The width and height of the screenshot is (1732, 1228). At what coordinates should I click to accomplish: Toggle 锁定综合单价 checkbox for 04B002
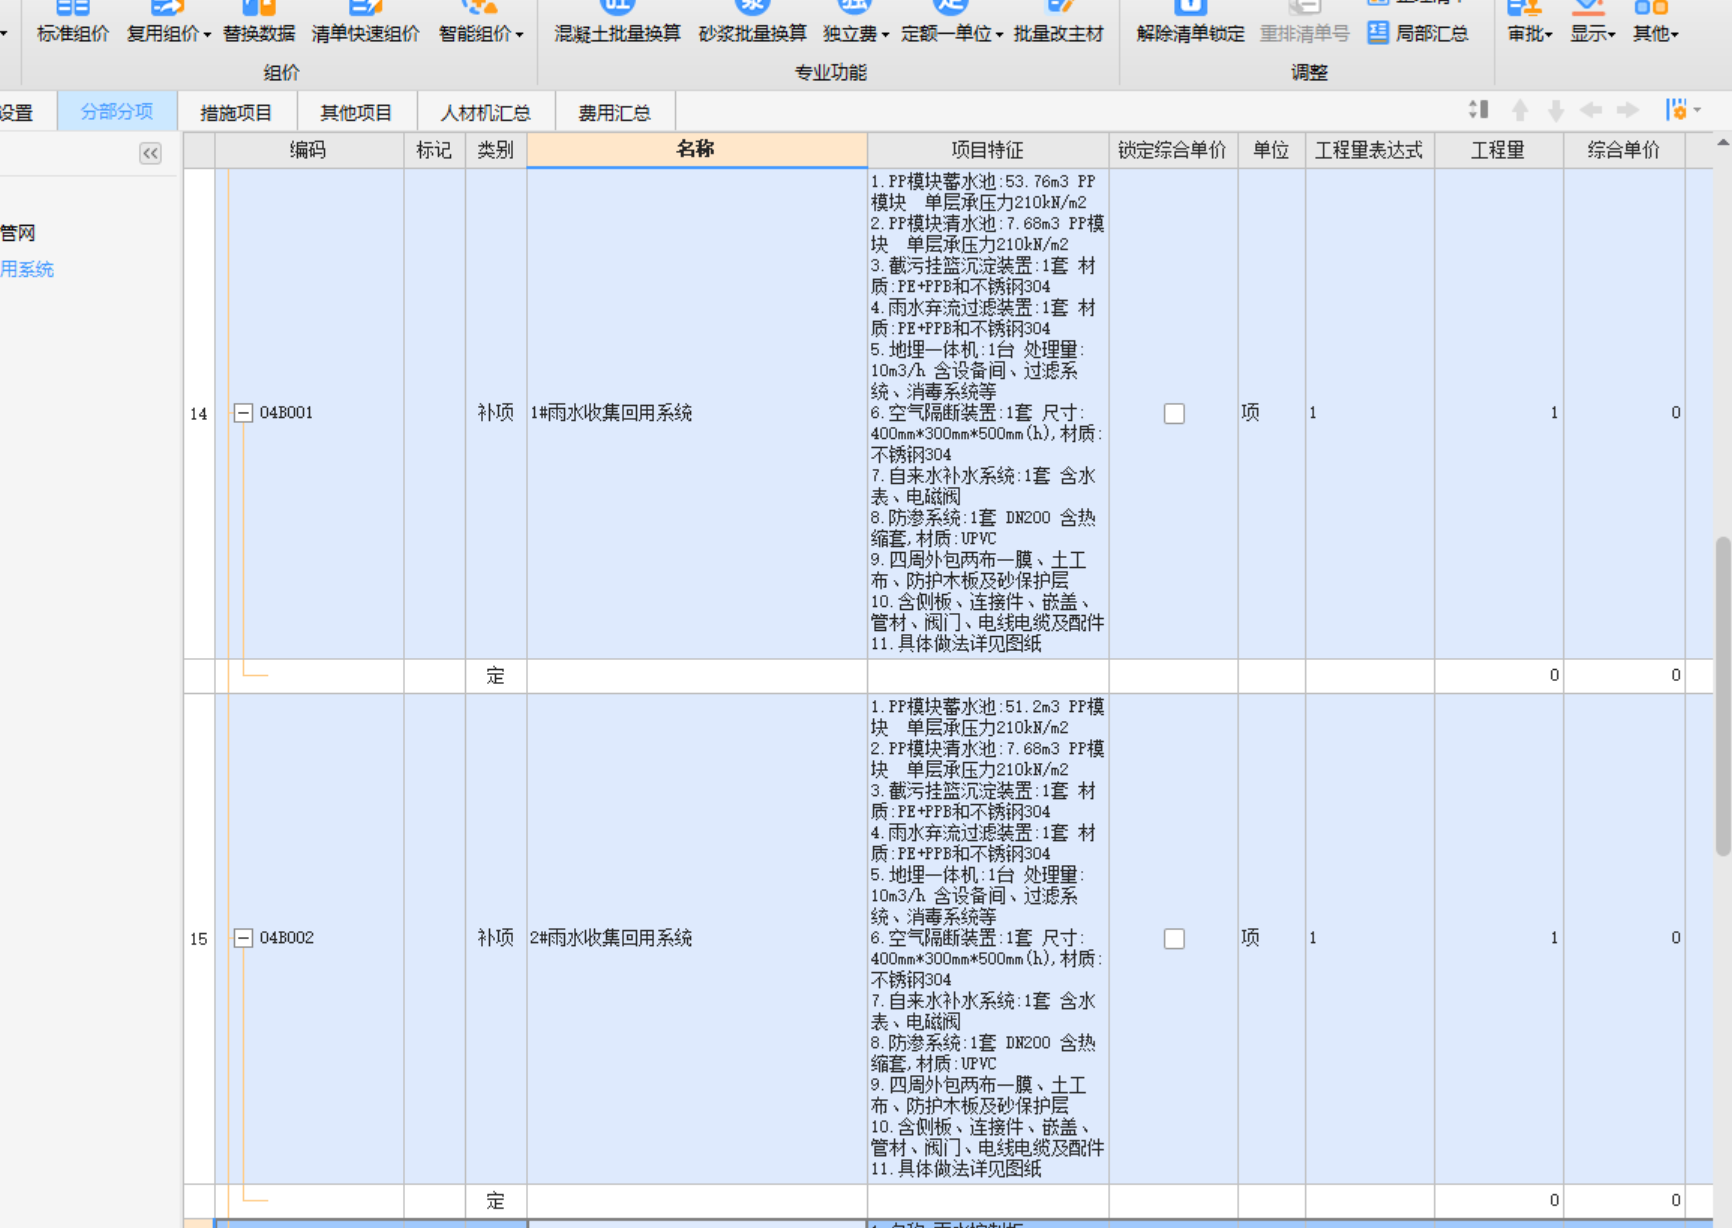coord(1174,938)
